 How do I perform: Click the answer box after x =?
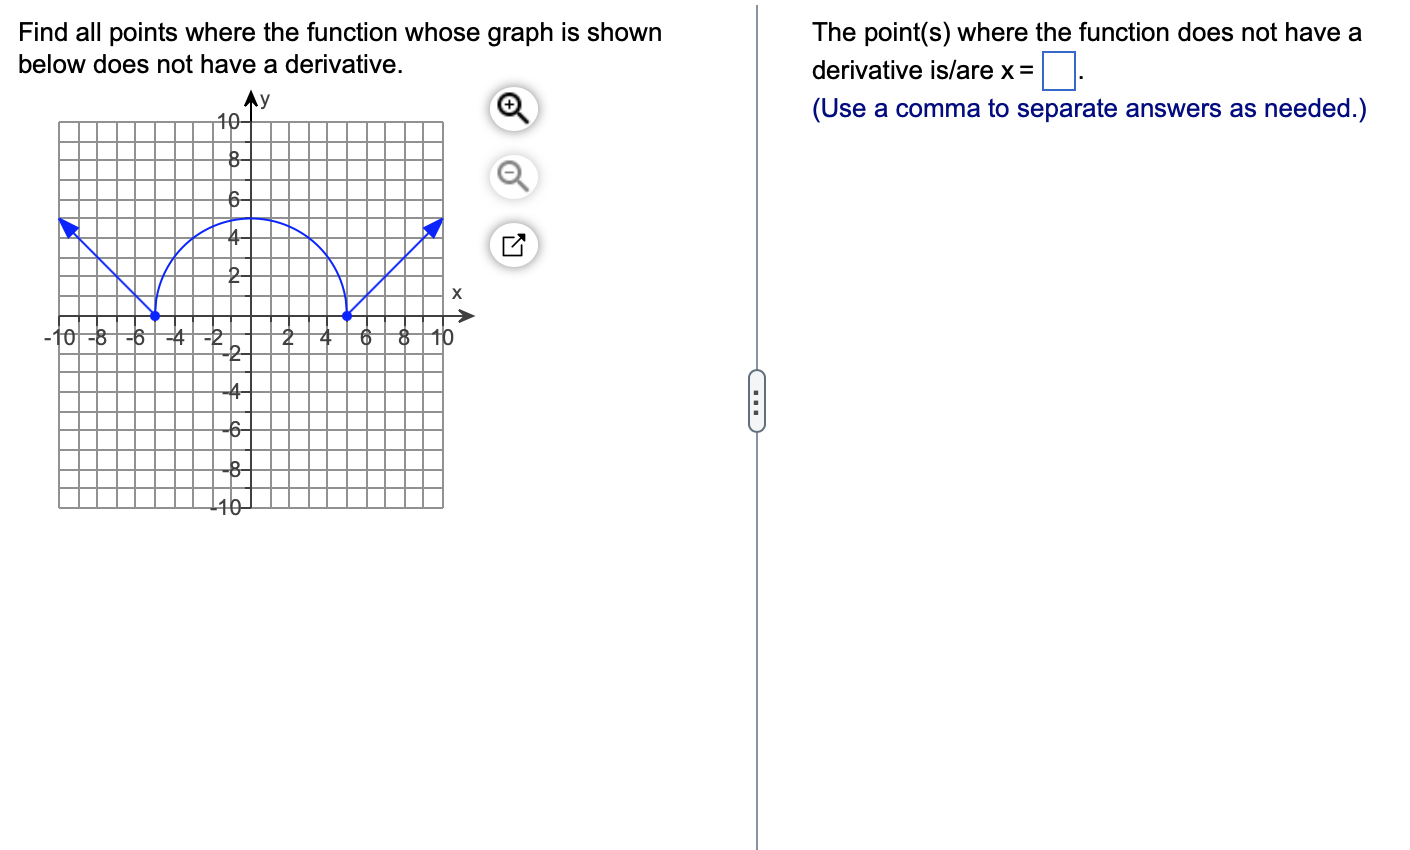1058,71
